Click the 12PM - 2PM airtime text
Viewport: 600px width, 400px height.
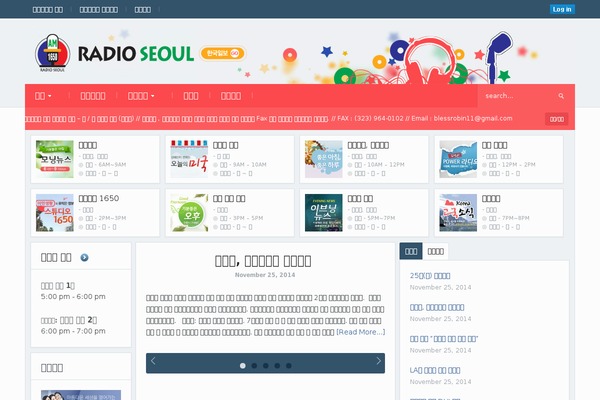[518, 165]
